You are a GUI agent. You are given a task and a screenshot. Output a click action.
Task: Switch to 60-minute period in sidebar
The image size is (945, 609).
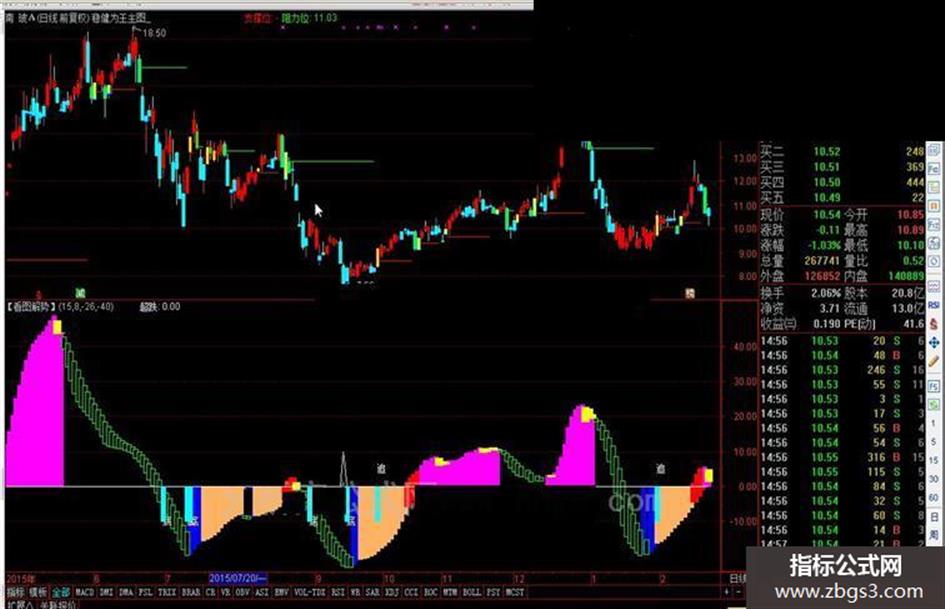tap(934, 497)
